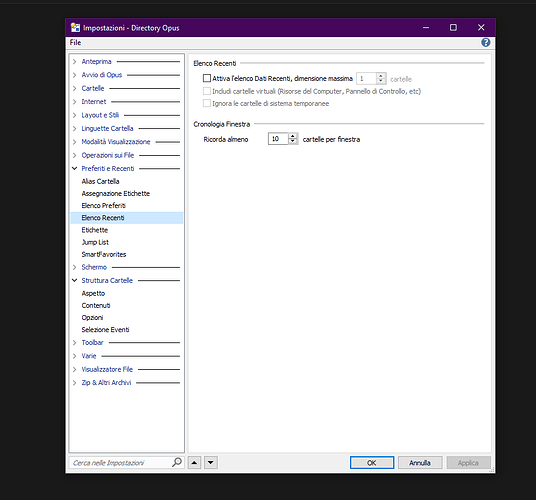Toggle Includi cartelle virtuali checkbox
Screen dimensions: 536x500
point(207,91)
